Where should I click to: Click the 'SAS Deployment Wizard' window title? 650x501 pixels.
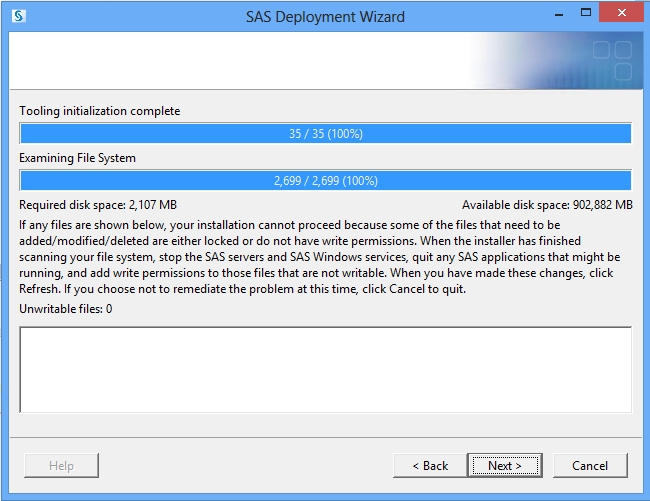tap(325, 17)
